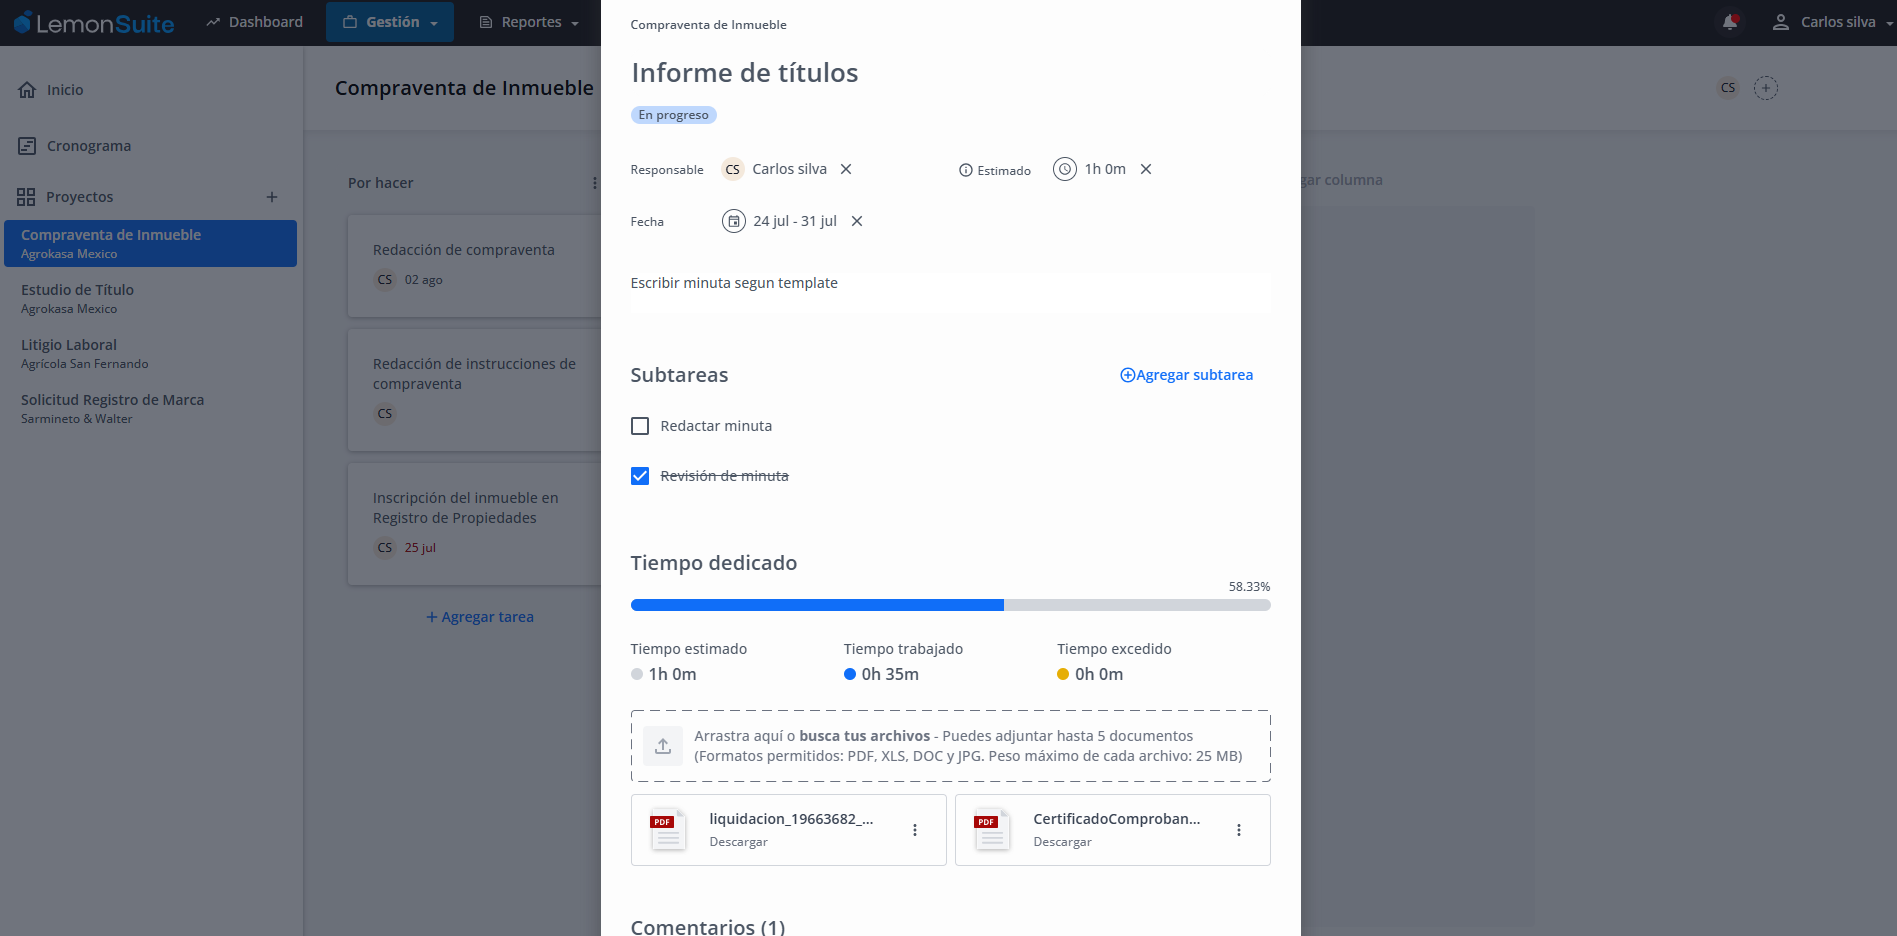This screenshot has width=1897, height=936.
Task: Open options menu for liquidacion PDF file
Action: [915, 830]
